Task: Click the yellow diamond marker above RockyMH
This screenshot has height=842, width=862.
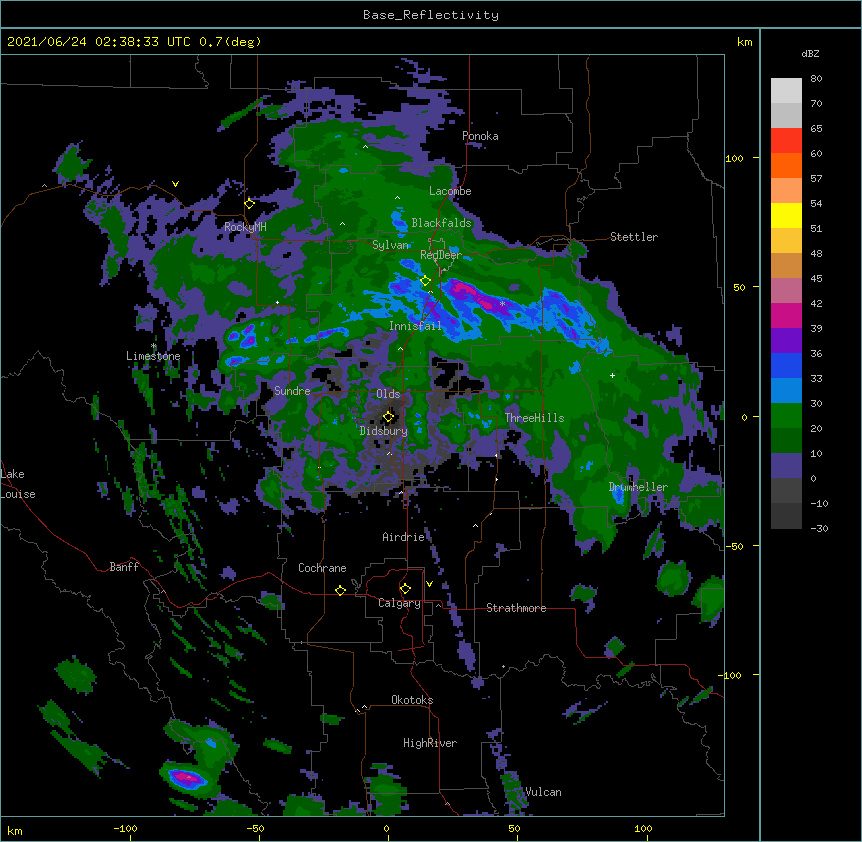Action: coord(250,204)
